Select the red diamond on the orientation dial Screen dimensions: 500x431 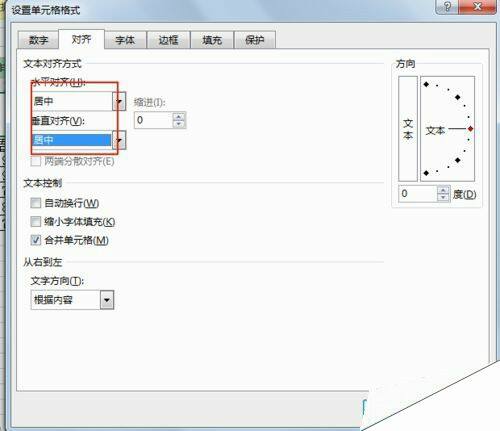pyautogui.click(x=470, y=129)
